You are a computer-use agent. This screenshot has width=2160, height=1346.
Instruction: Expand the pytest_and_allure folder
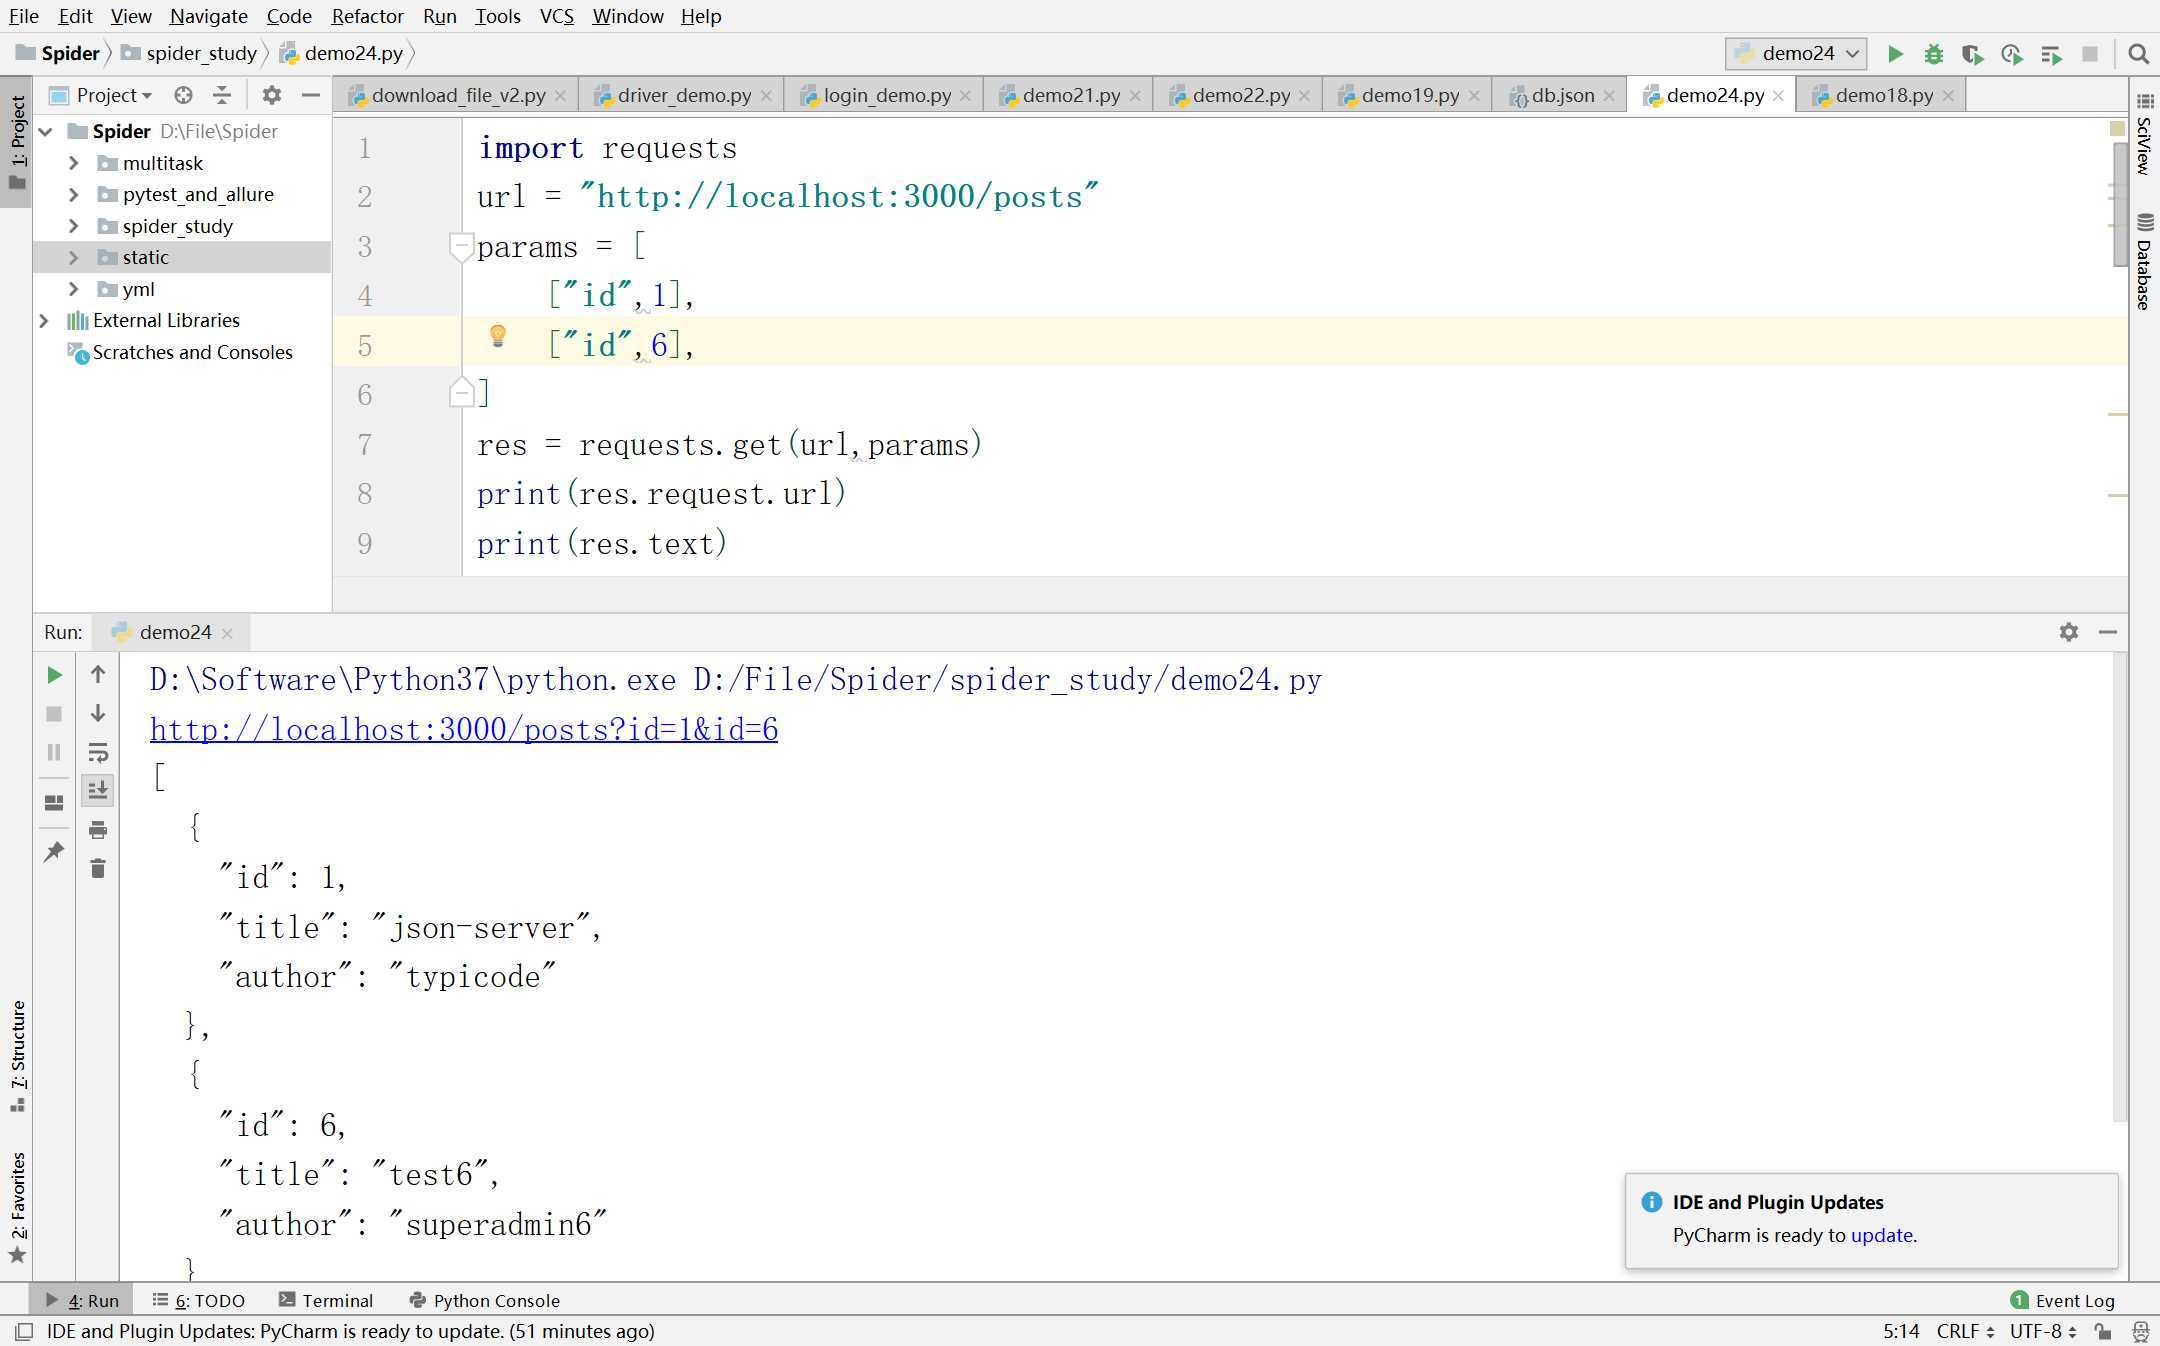coord(73,194)
